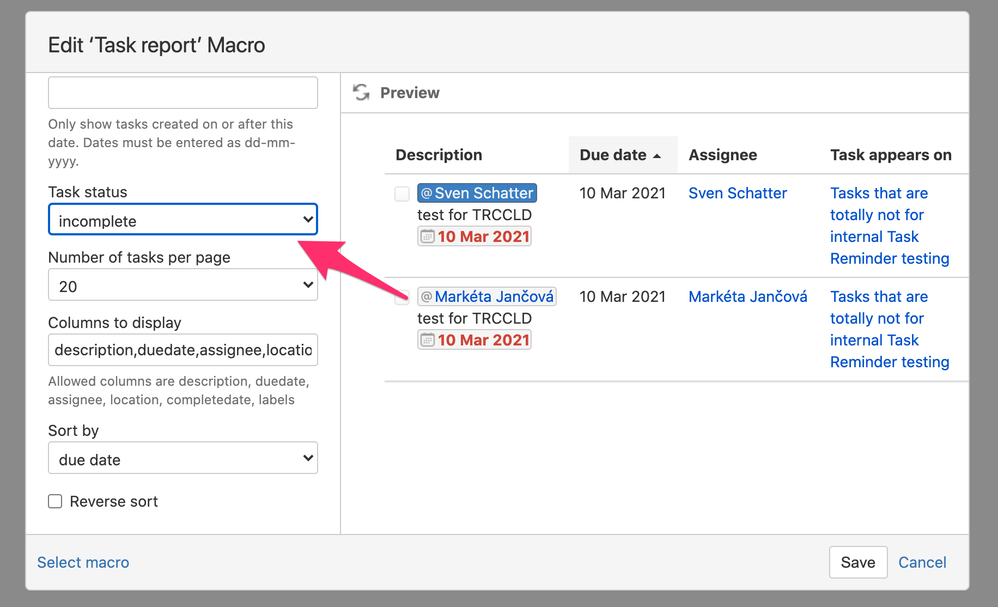This screenshot has height=607, width=998.
Task: Click the "Edit 'Task report' Macro" dialog title
Action: pos(157,45)
